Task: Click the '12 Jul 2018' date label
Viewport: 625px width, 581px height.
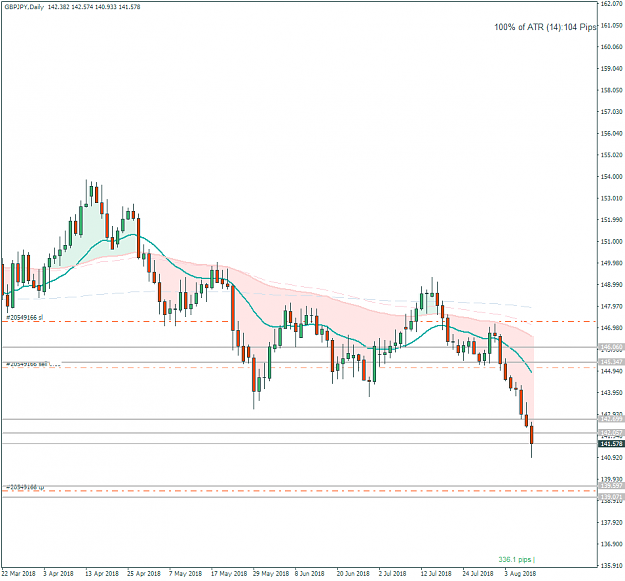Action: 436,573
